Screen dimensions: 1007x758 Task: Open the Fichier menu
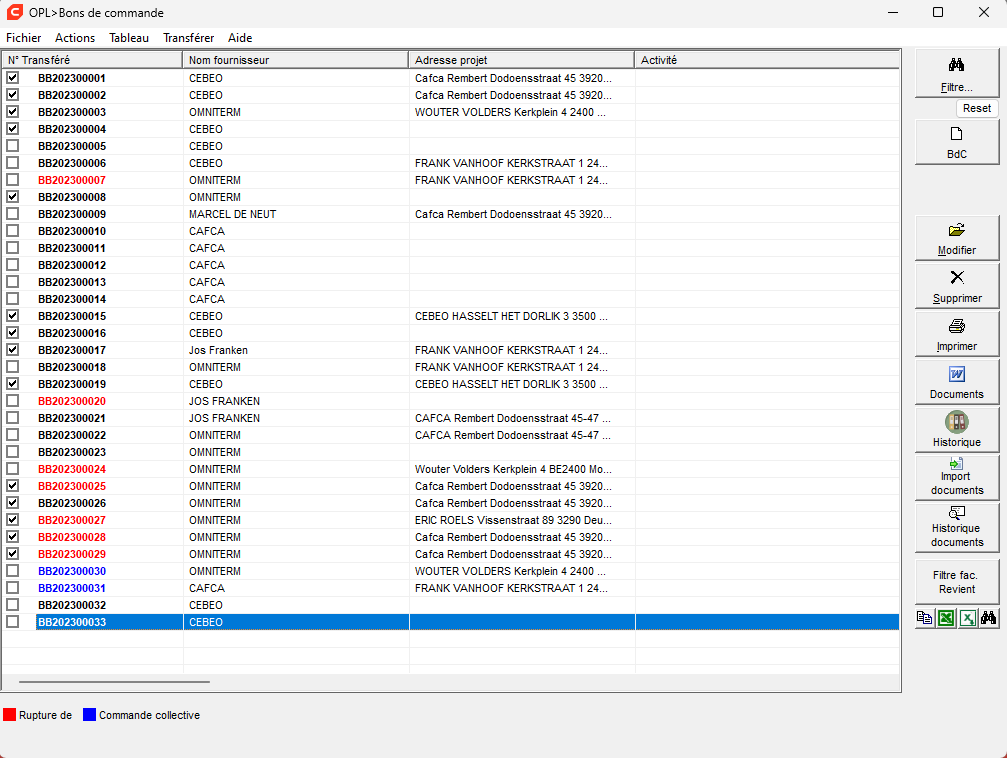pos(24,38)
